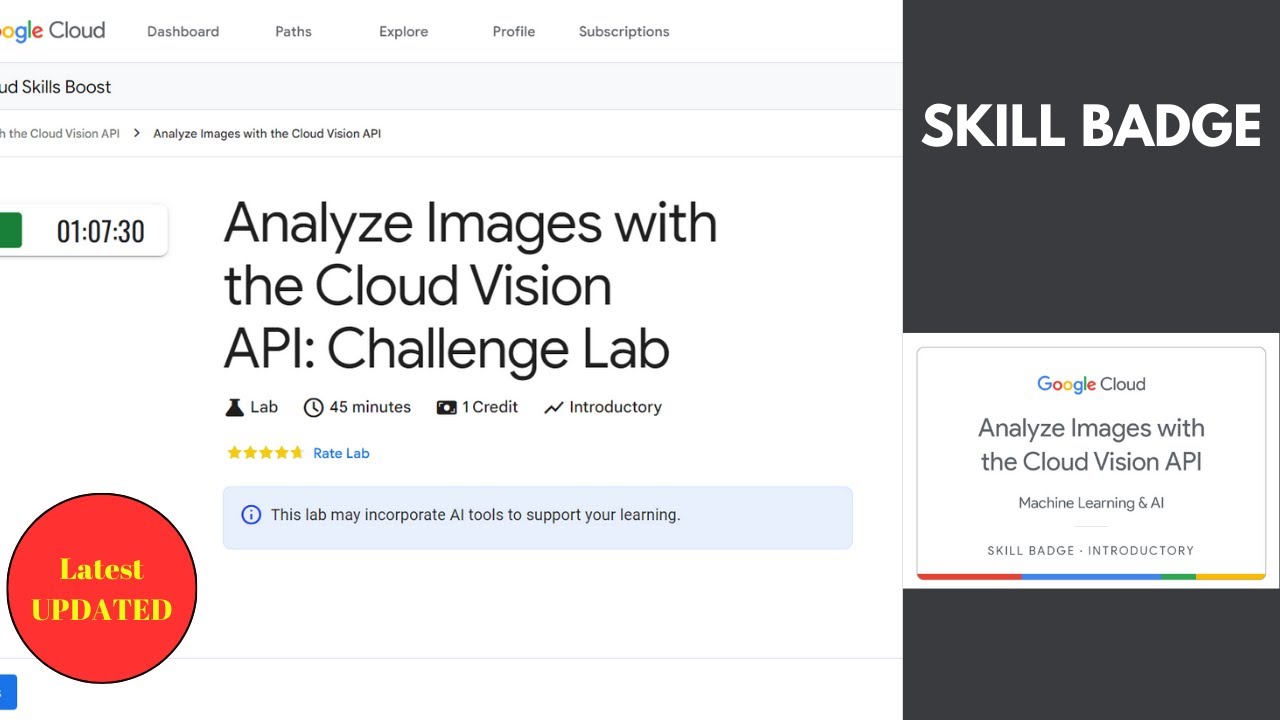
Task: Click the five-star rating icons
Action: [265, 453]
